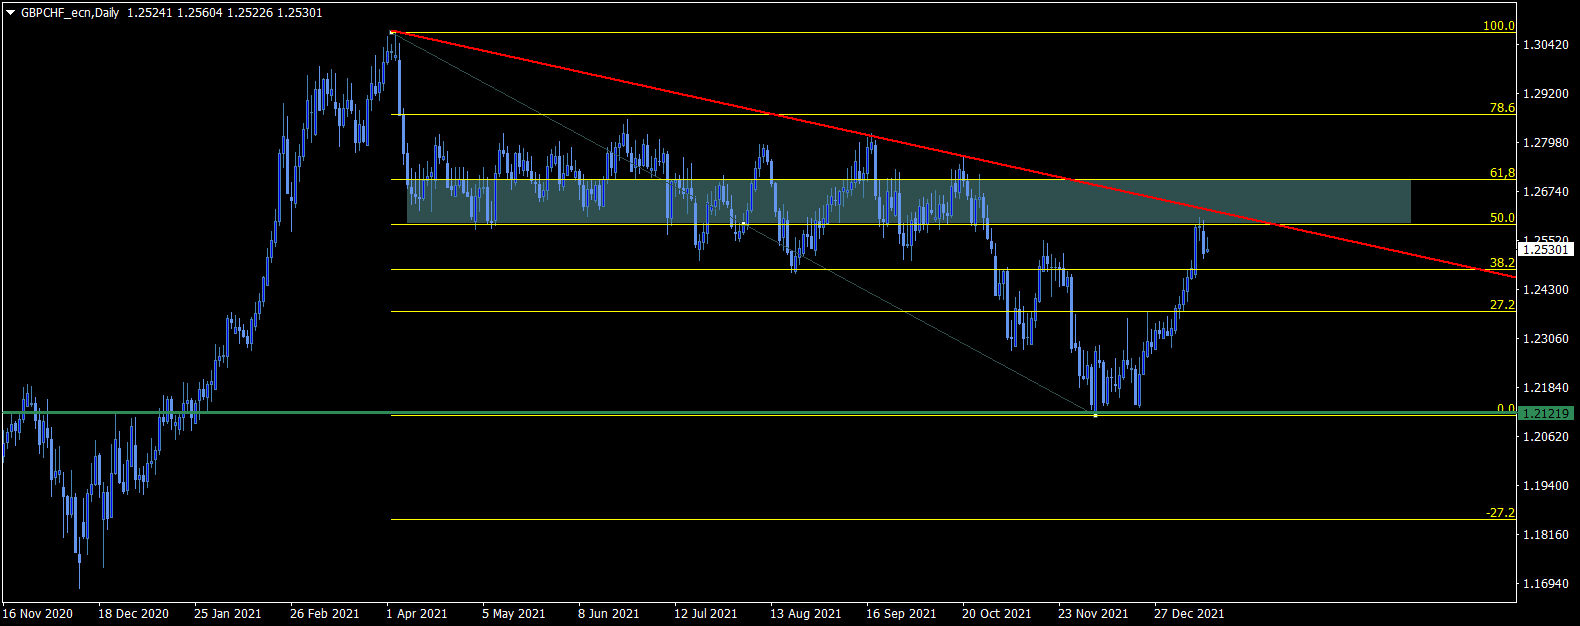The width and height of the screenshot is (1580, 626).
Task: Click price scale value 1.29200
Action: [x=1544, y=94]
